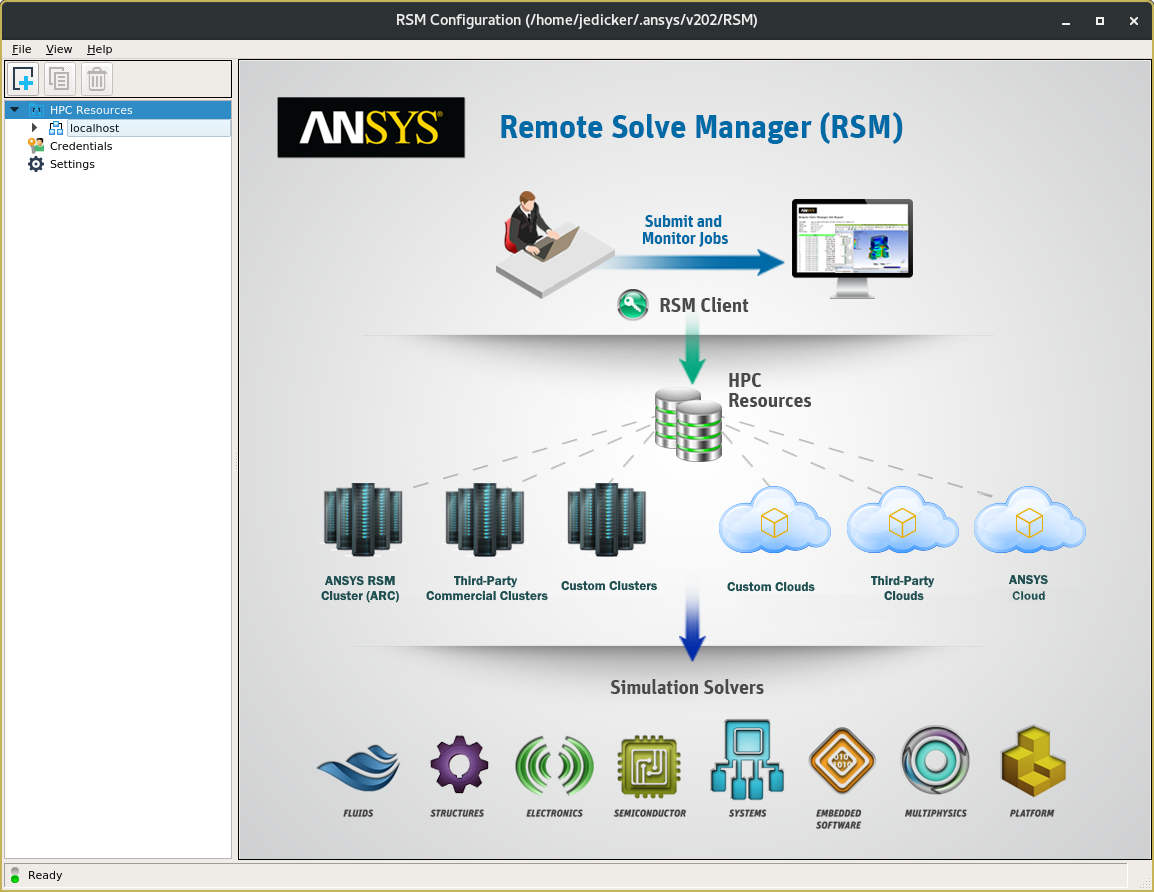This screenshot has width=1154, height=892.
Task: Select the localhost tree entry
Action: [x=94, y=128]
